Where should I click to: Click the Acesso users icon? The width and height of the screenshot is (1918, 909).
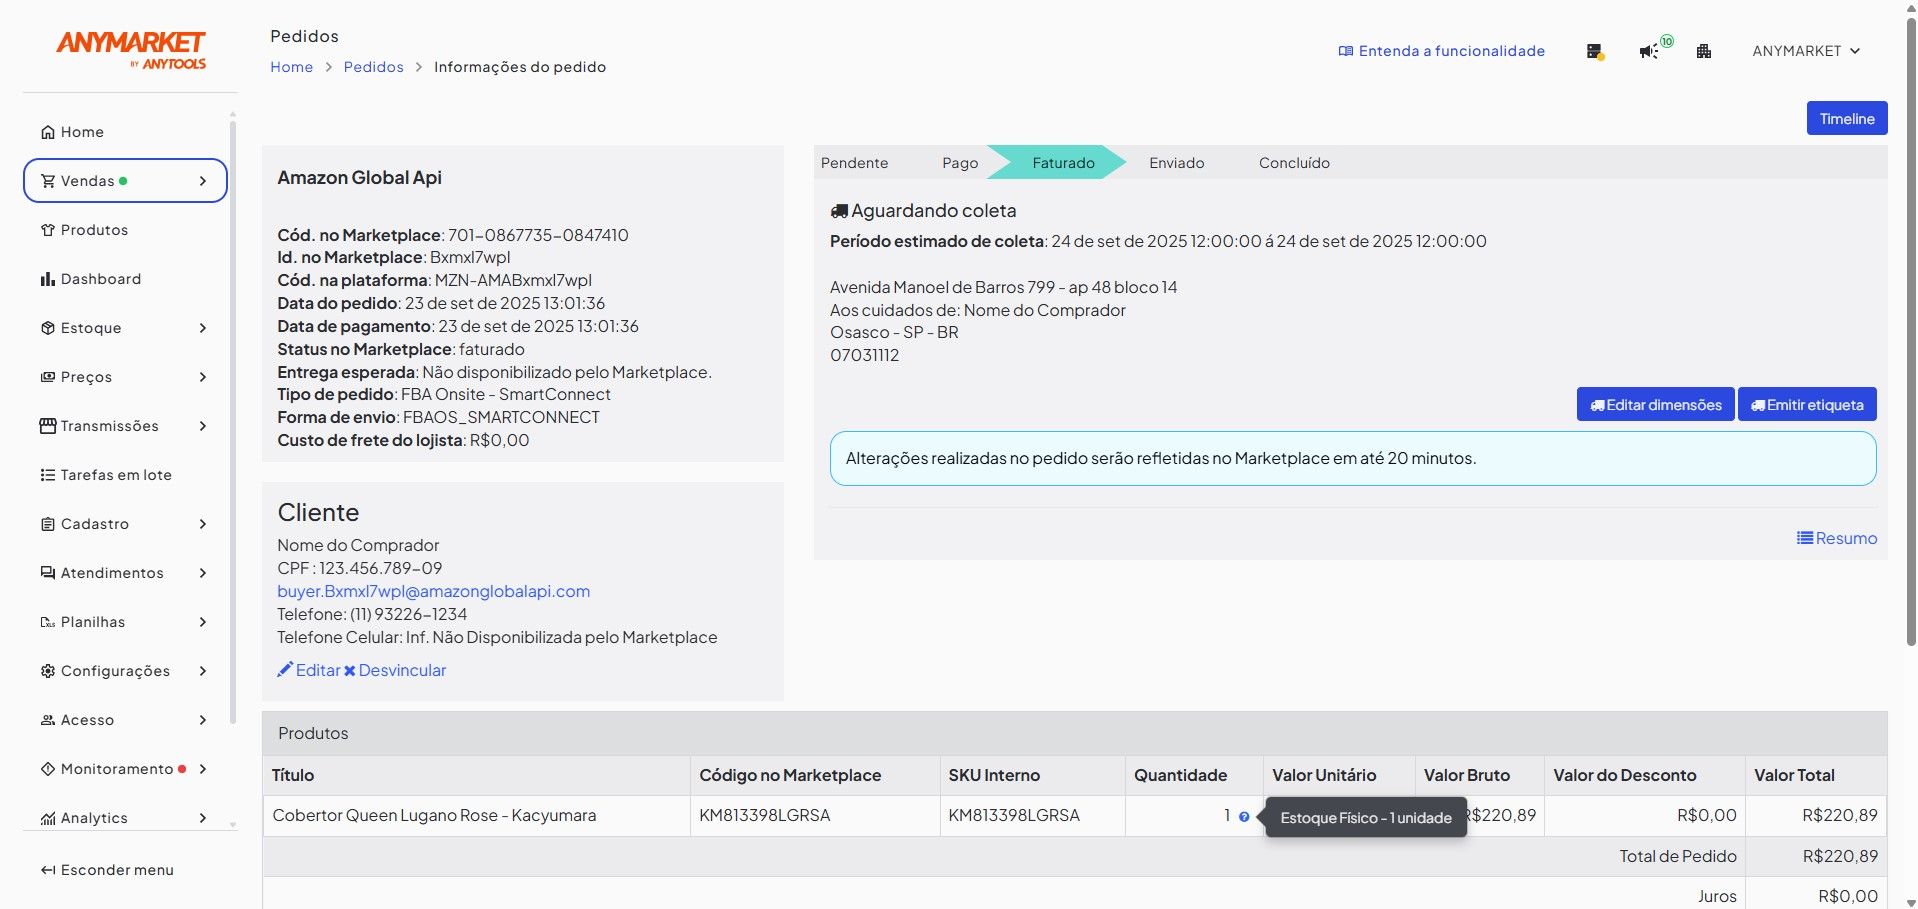(48, 720)
